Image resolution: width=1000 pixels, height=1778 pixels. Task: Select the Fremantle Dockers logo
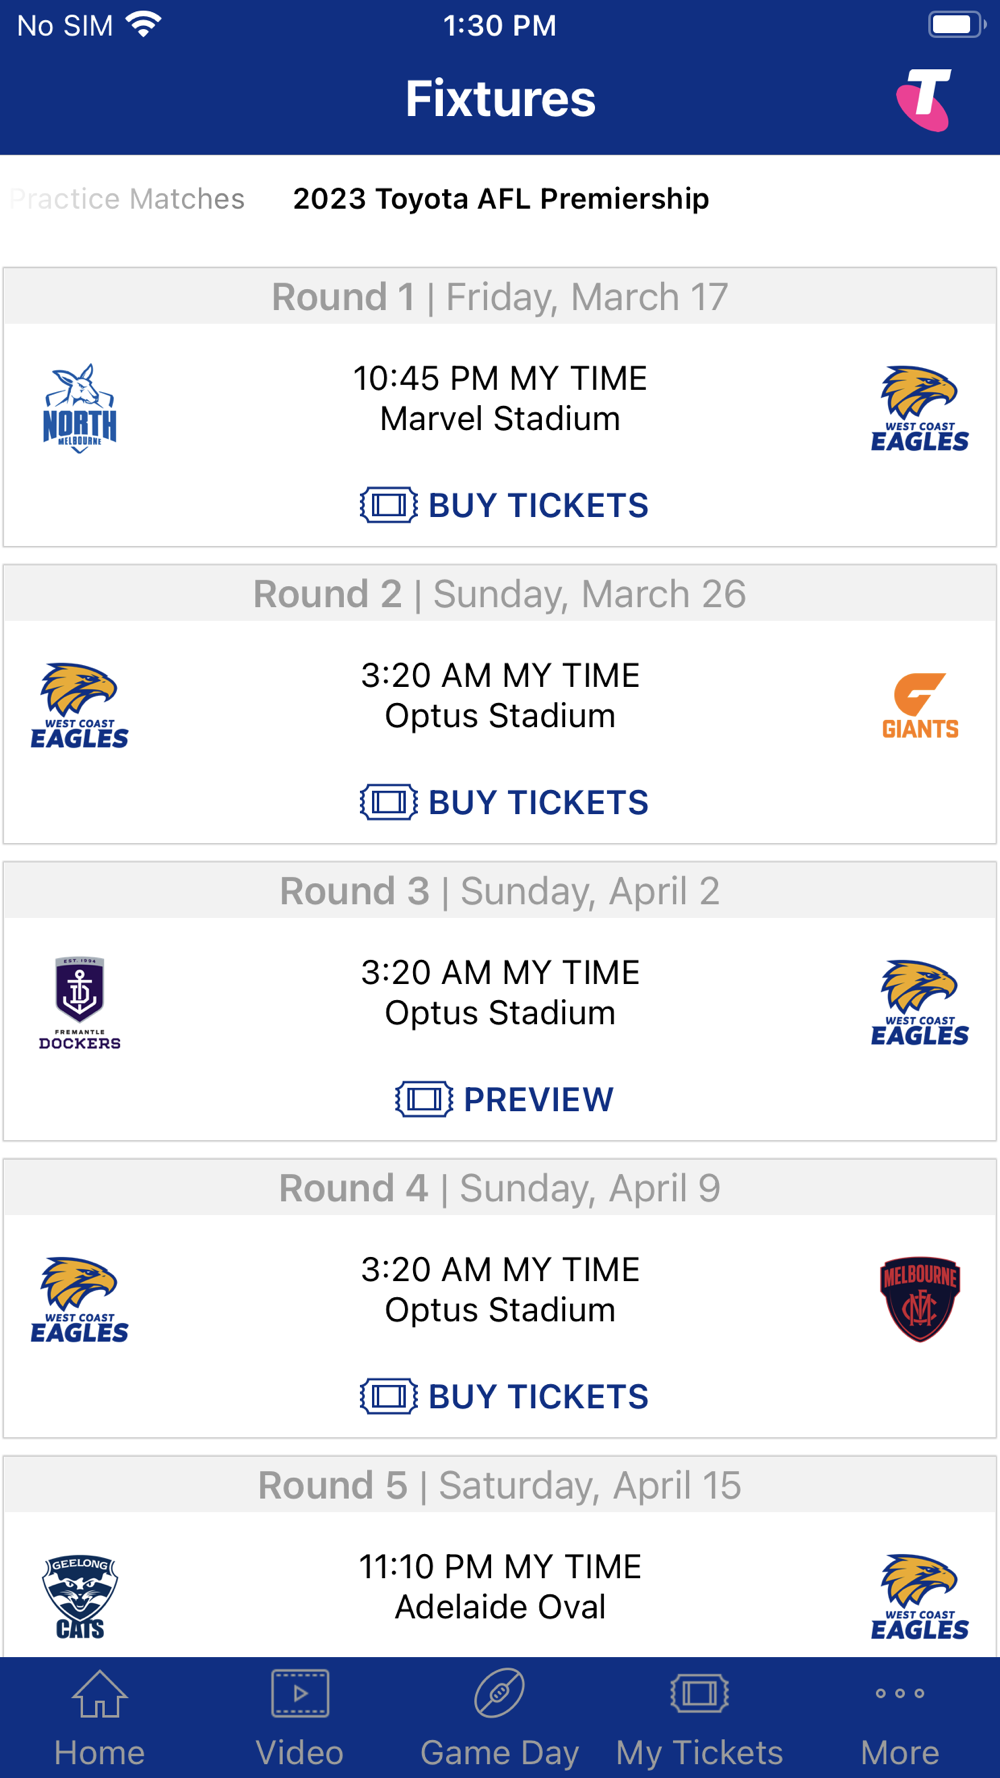[80, 1003]
